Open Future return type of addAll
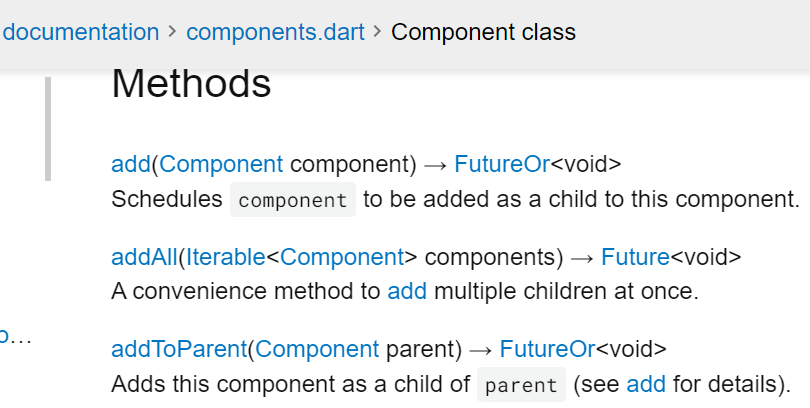Viewport: 810px width, 408px height. 635,257
